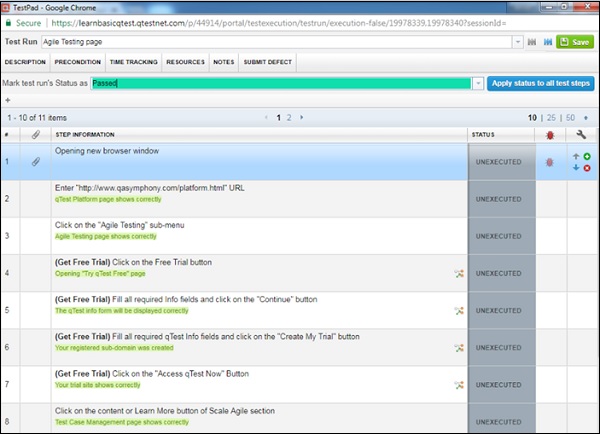Open the DESCRIPTION tab
The image size is (600, 434).
[25, 62]
